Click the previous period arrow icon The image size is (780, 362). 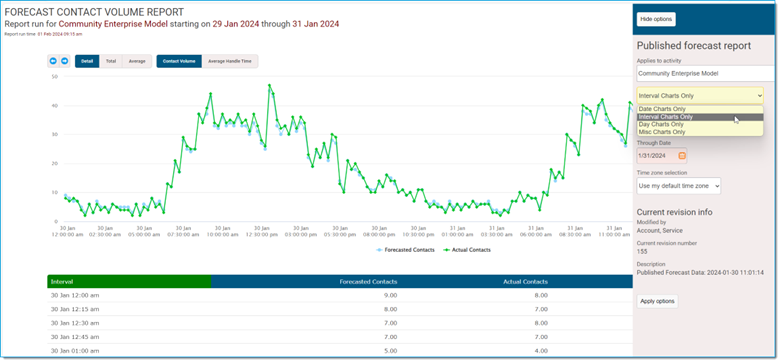(53, 61)
